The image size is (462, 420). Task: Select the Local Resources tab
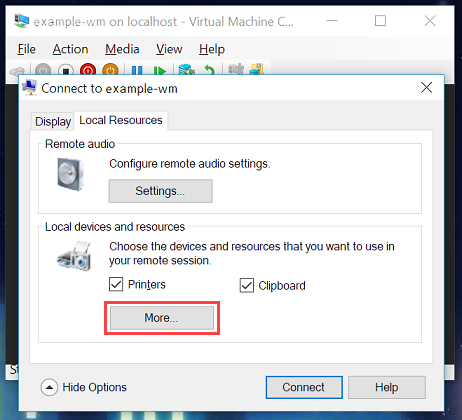(121, 120)
